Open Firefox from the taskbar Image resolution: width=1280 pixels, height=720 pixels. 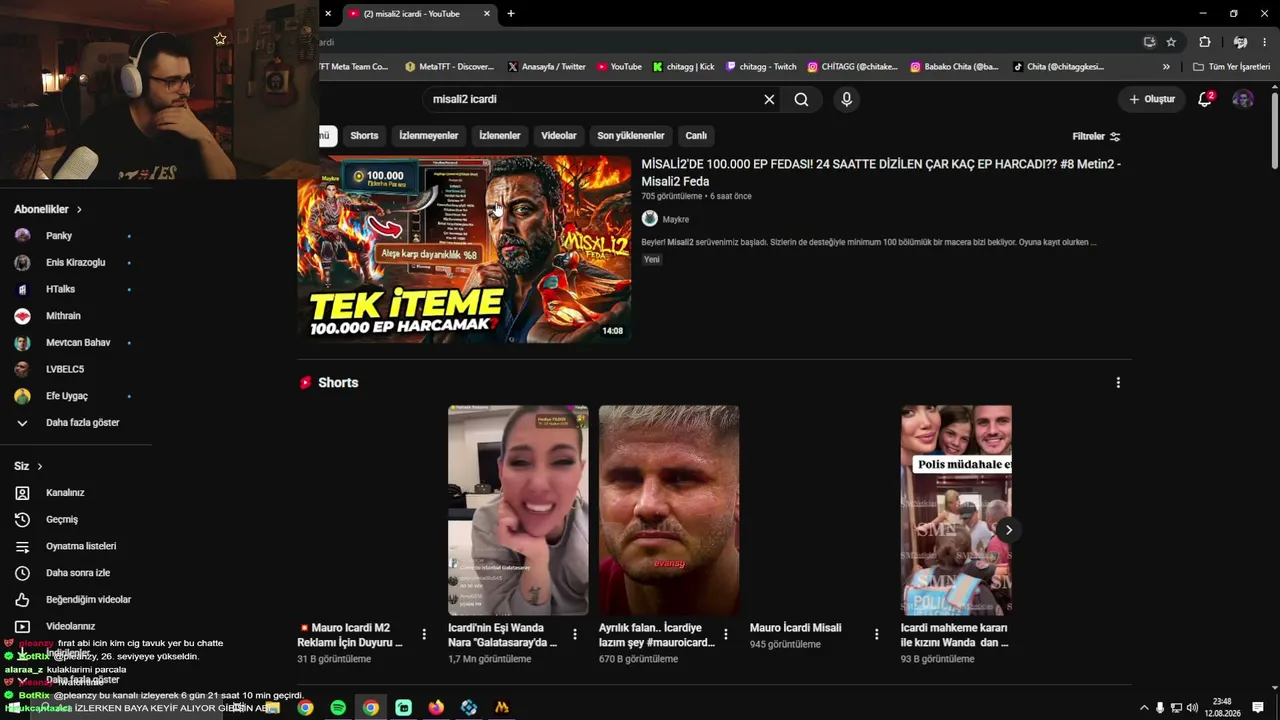(436, 707)
